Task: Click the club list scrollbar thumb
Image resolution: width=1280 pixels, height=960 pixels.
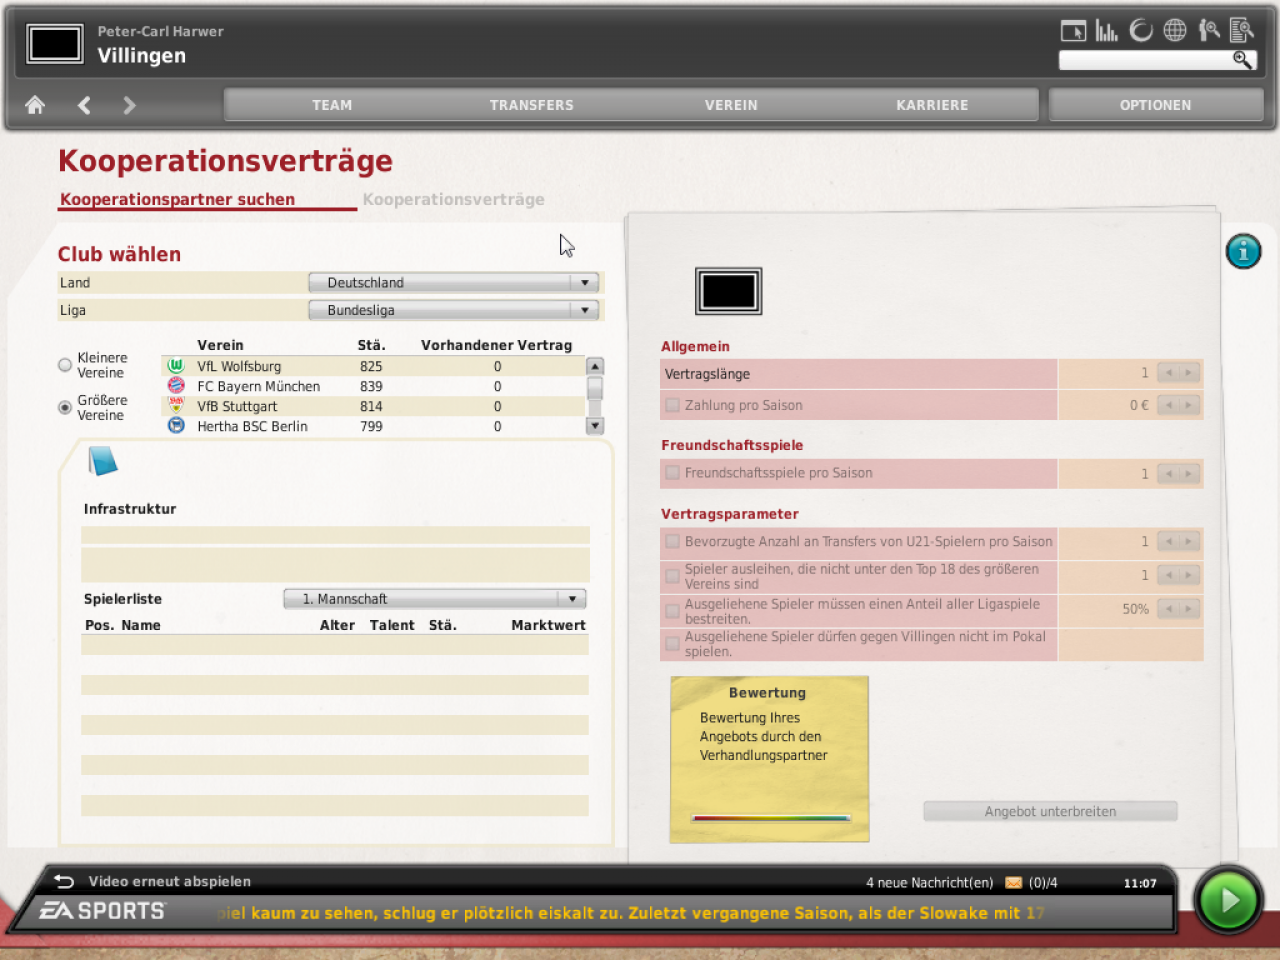Action: coord(595,388)
